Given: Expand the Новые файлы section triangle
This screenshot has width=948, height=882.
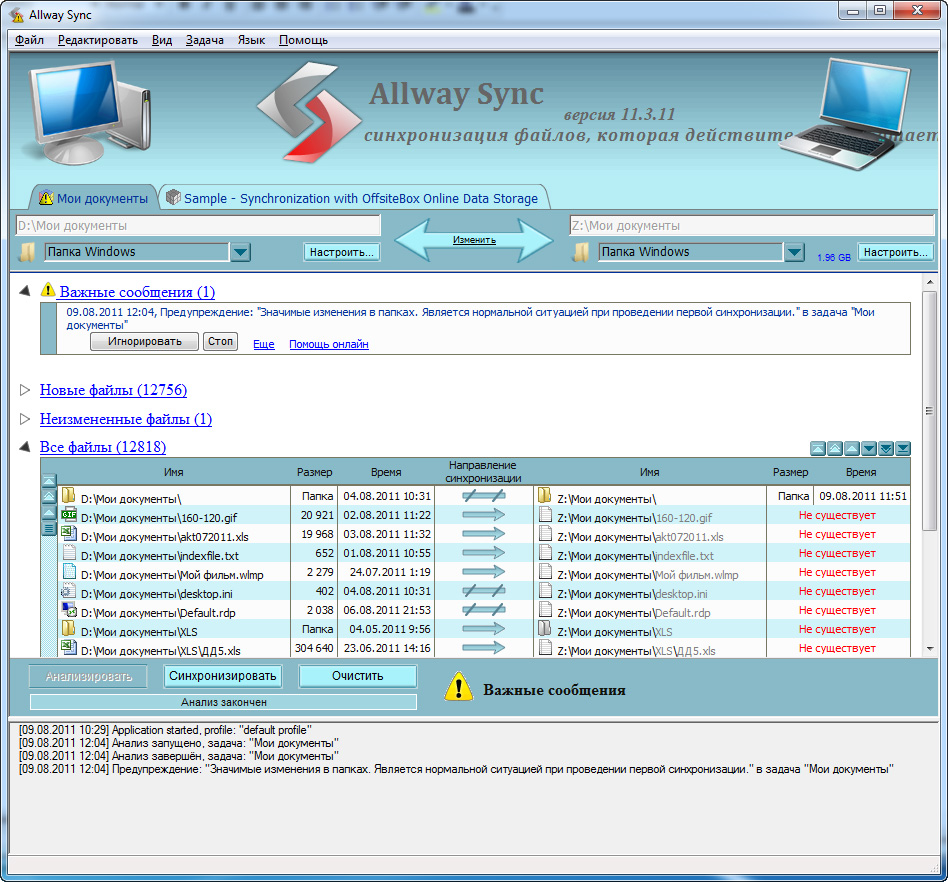Looking at the screenshot, I should (25, 390).
